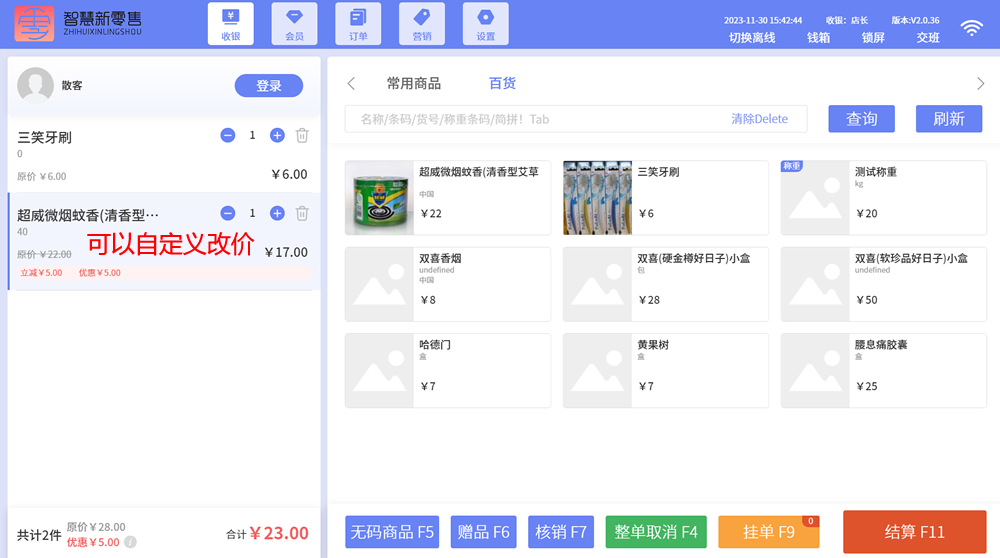Open the 设置 settings module
Viewport: 1000px width, 558px height.
[485, 24]
